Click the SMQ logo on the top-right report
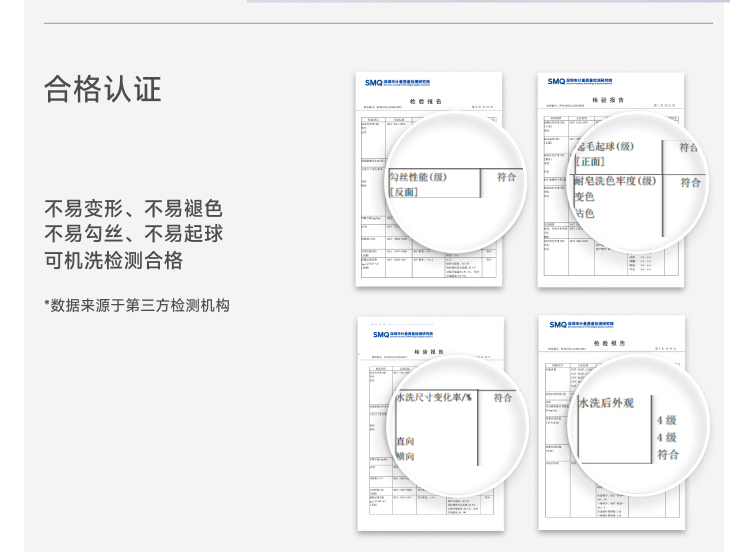This screenshot has width=750, height=552. point(558,81)
